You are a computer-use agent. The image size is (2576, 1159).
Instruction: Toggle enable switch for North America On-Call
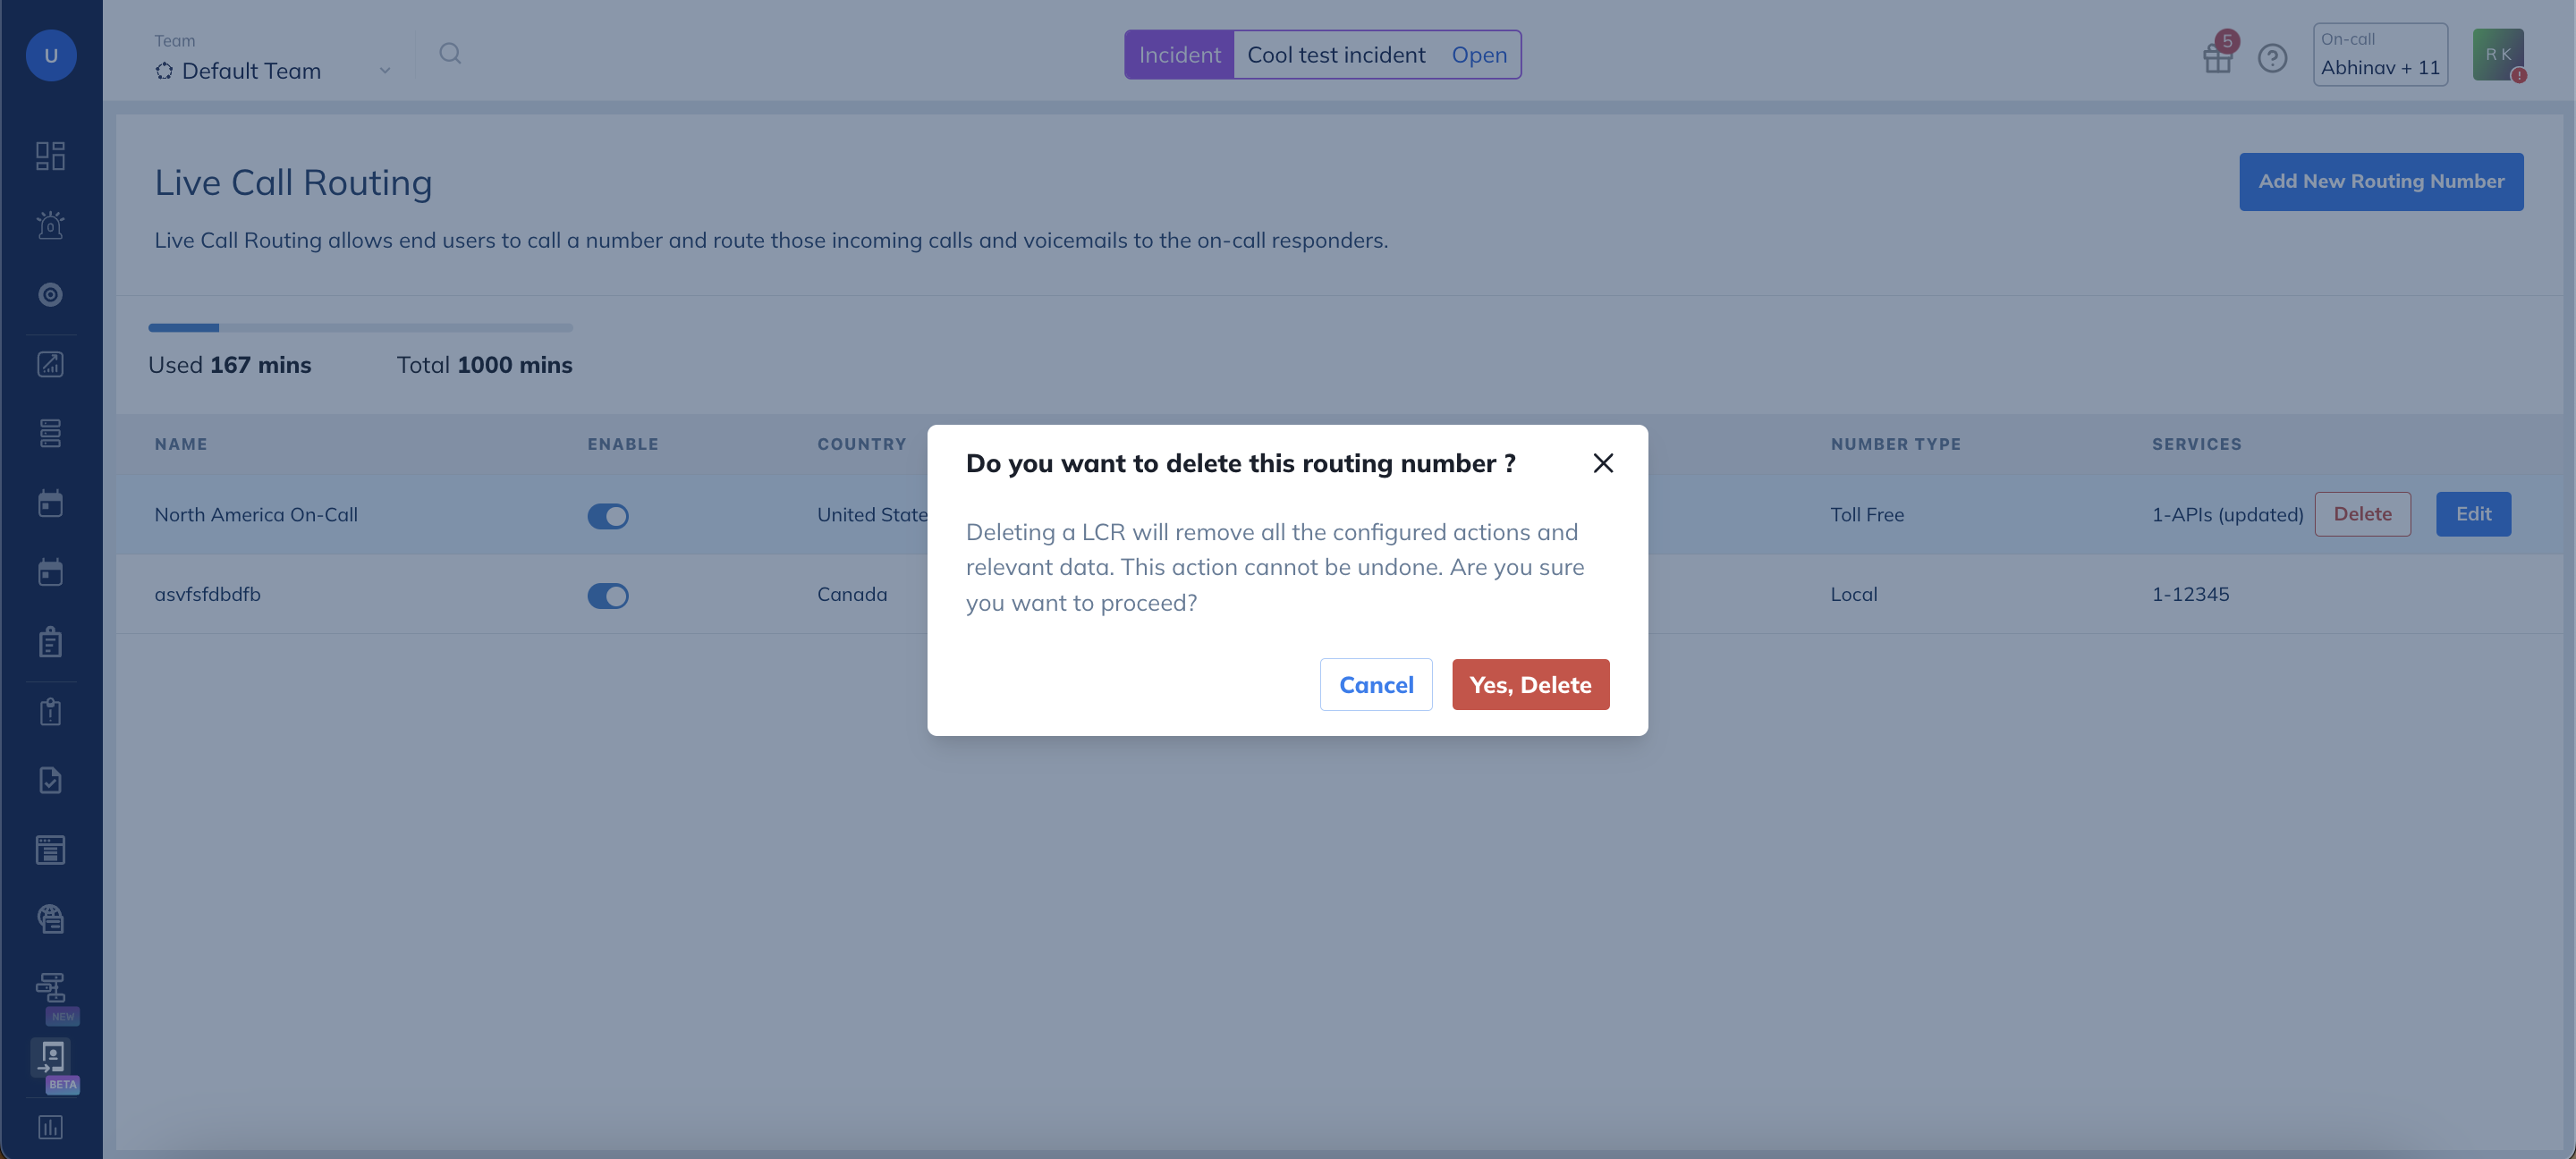[608, 516]
